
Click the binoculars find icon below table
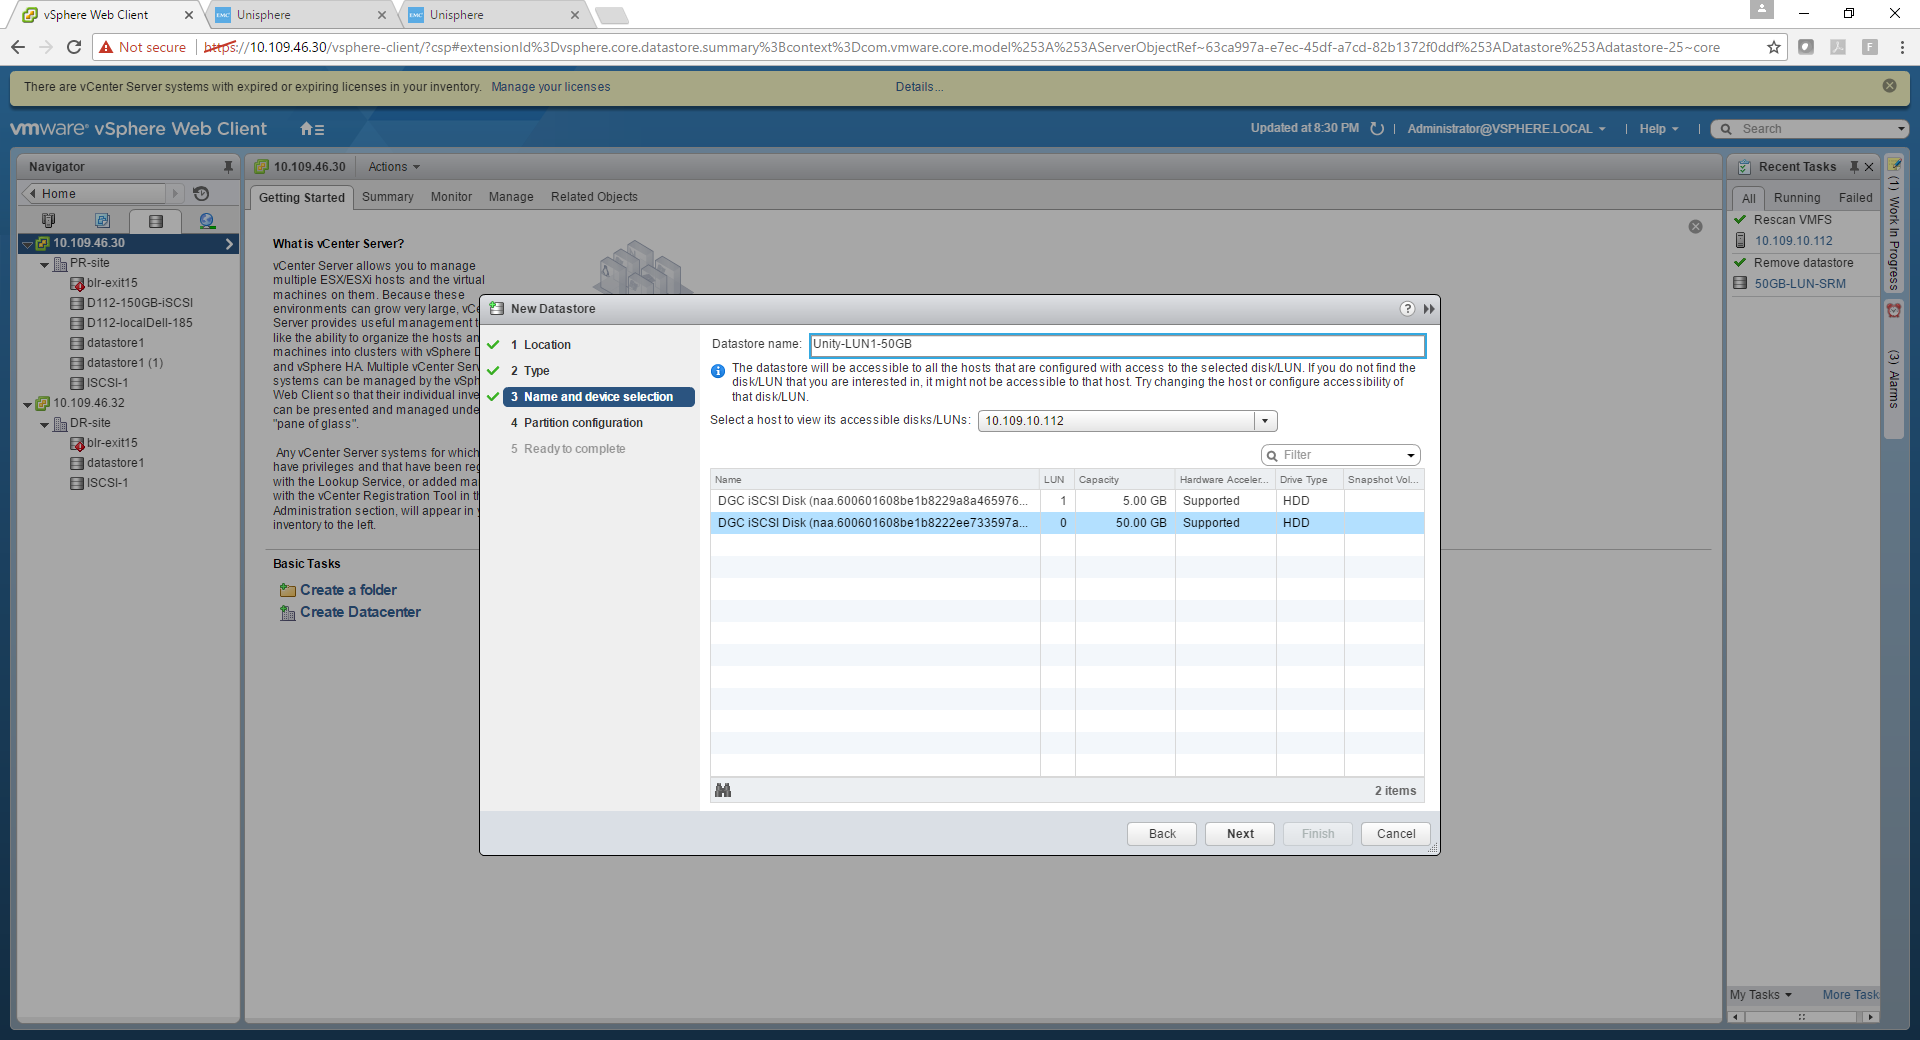[x=723, y=791]
